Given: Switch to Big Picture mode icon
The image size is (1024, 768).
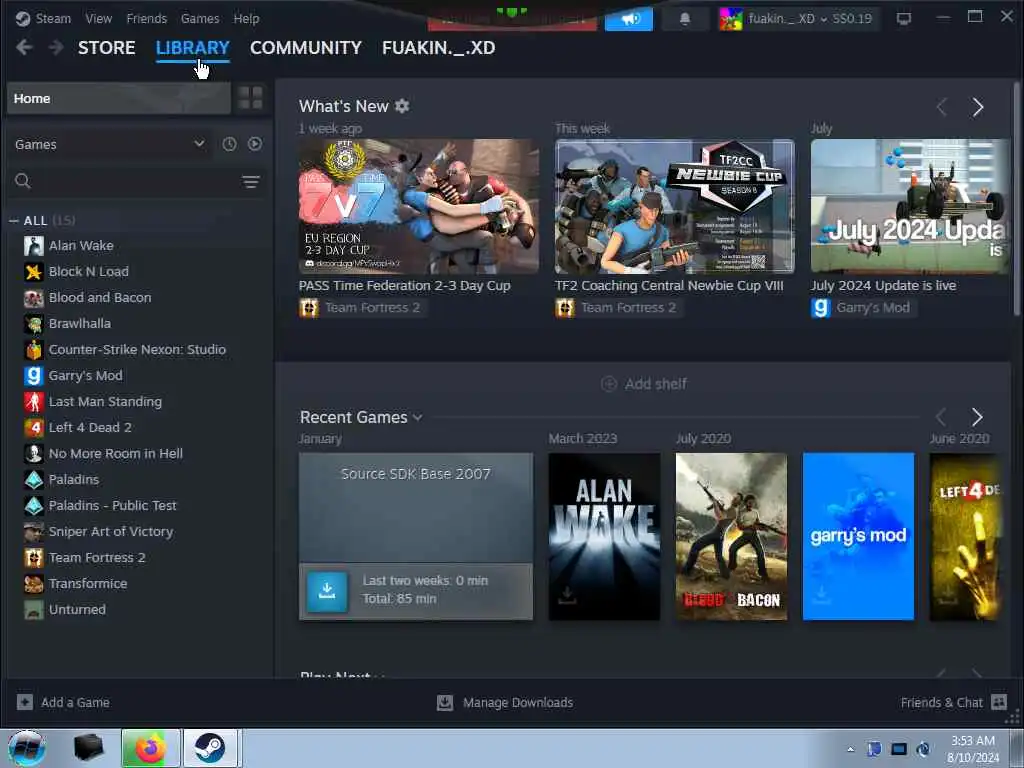Looking at the screenshot, I should point(904,19).
